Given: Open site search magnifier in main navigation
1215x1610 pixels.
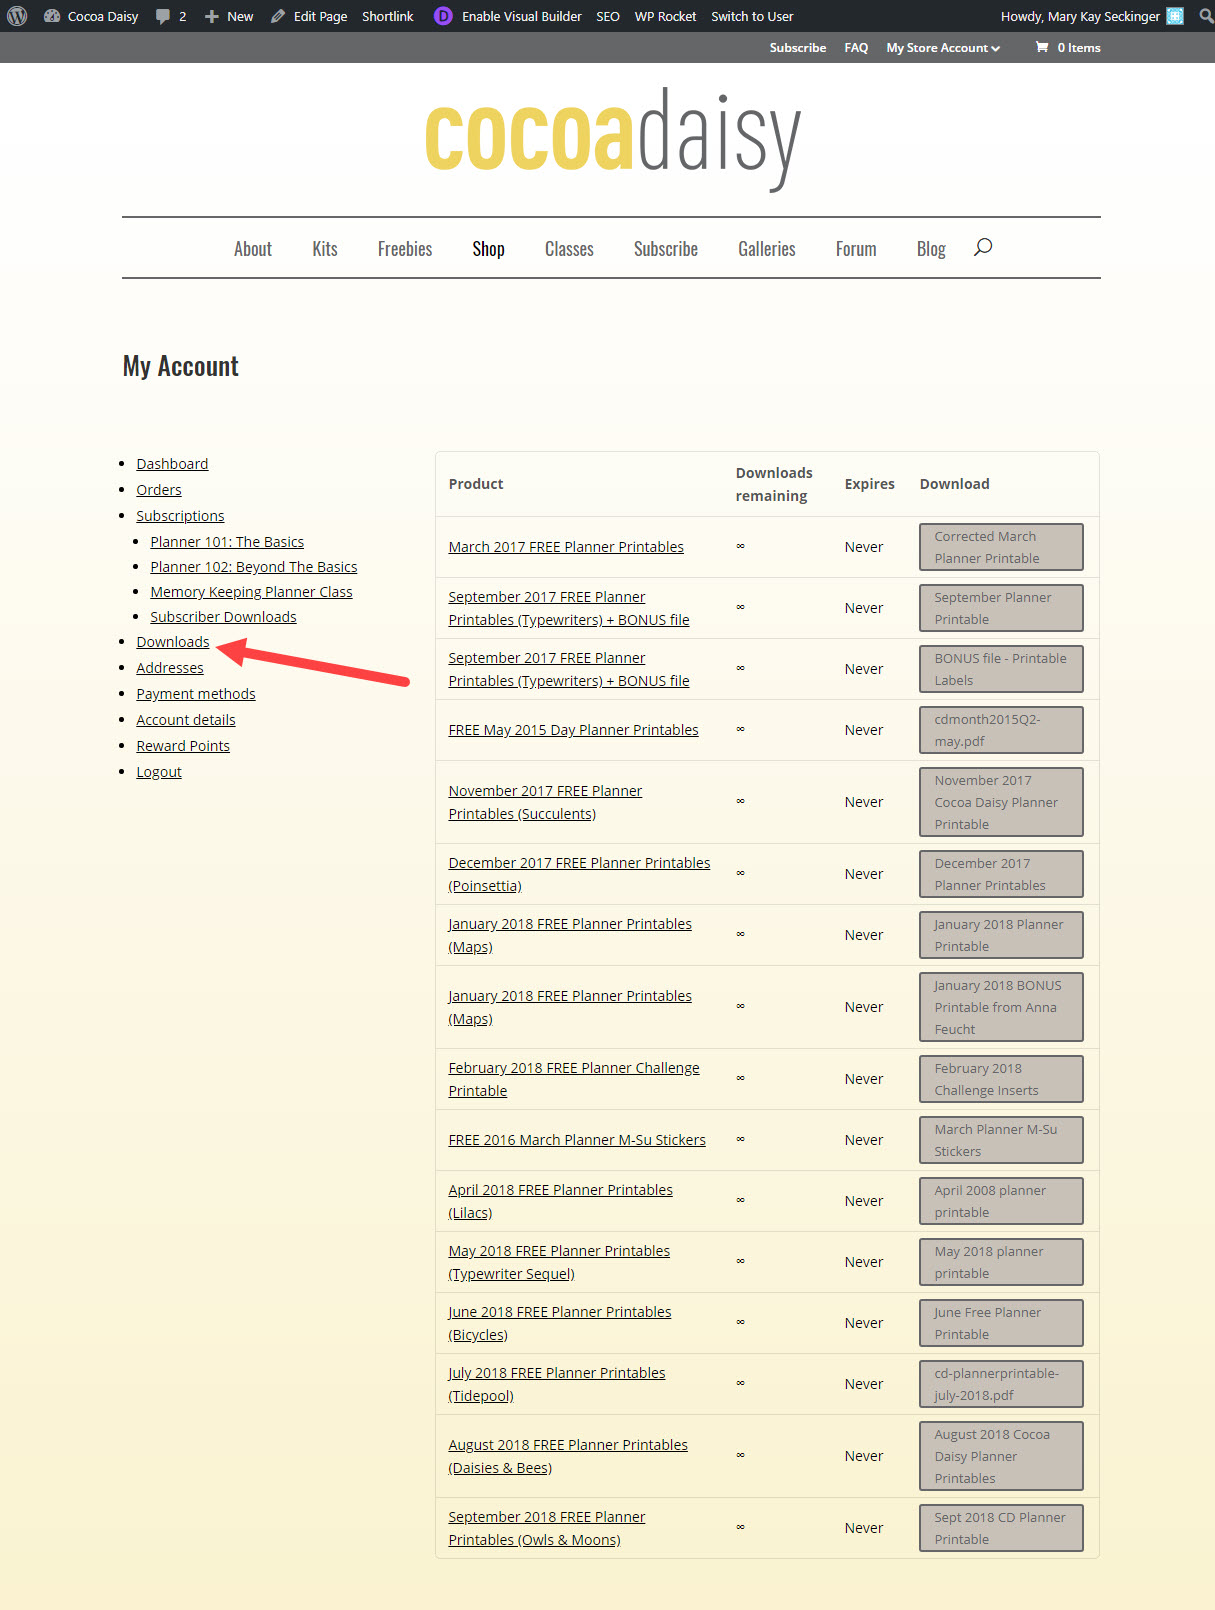Looking at the screenshot, I should [x=983, y=247].
